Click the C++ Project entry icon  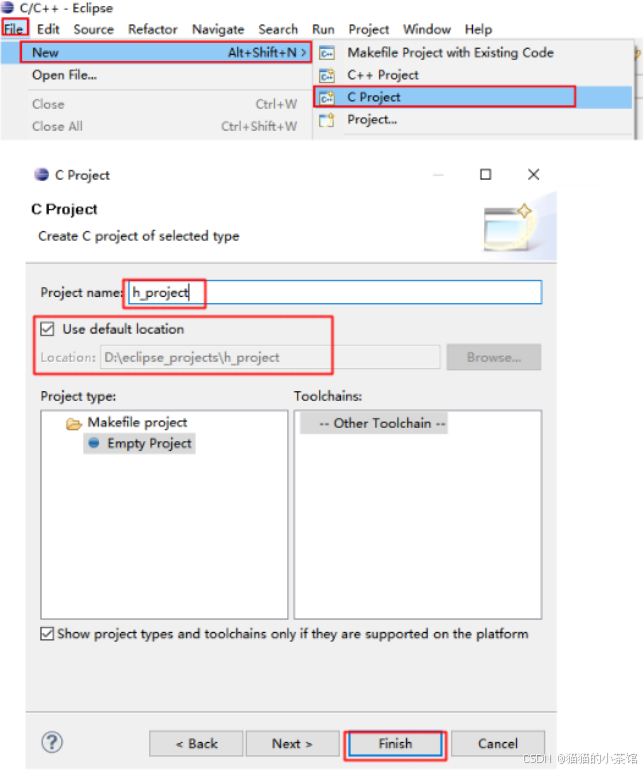tap(327, 75)
